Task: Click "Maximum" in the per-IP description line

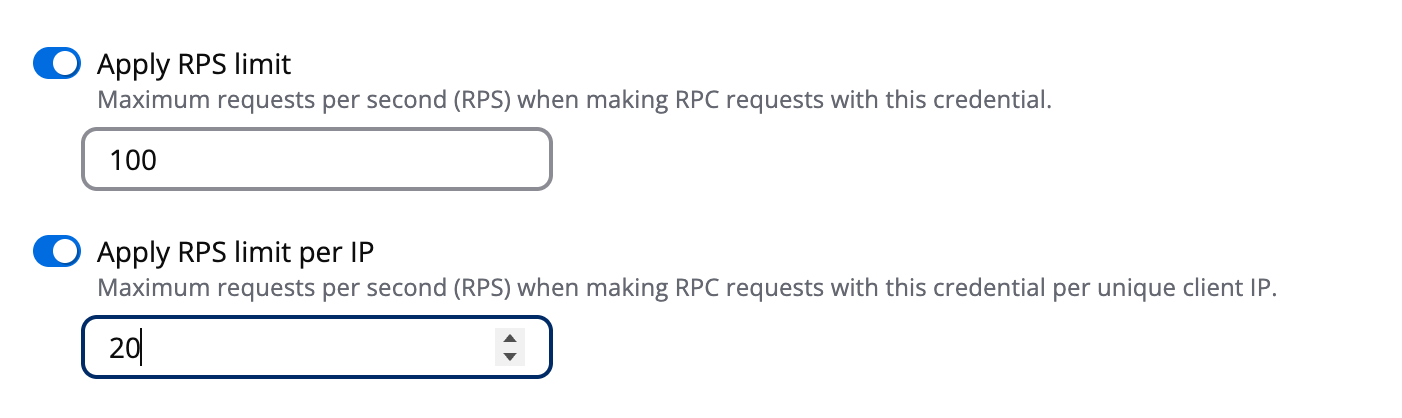Action: [x=137, y=288]
